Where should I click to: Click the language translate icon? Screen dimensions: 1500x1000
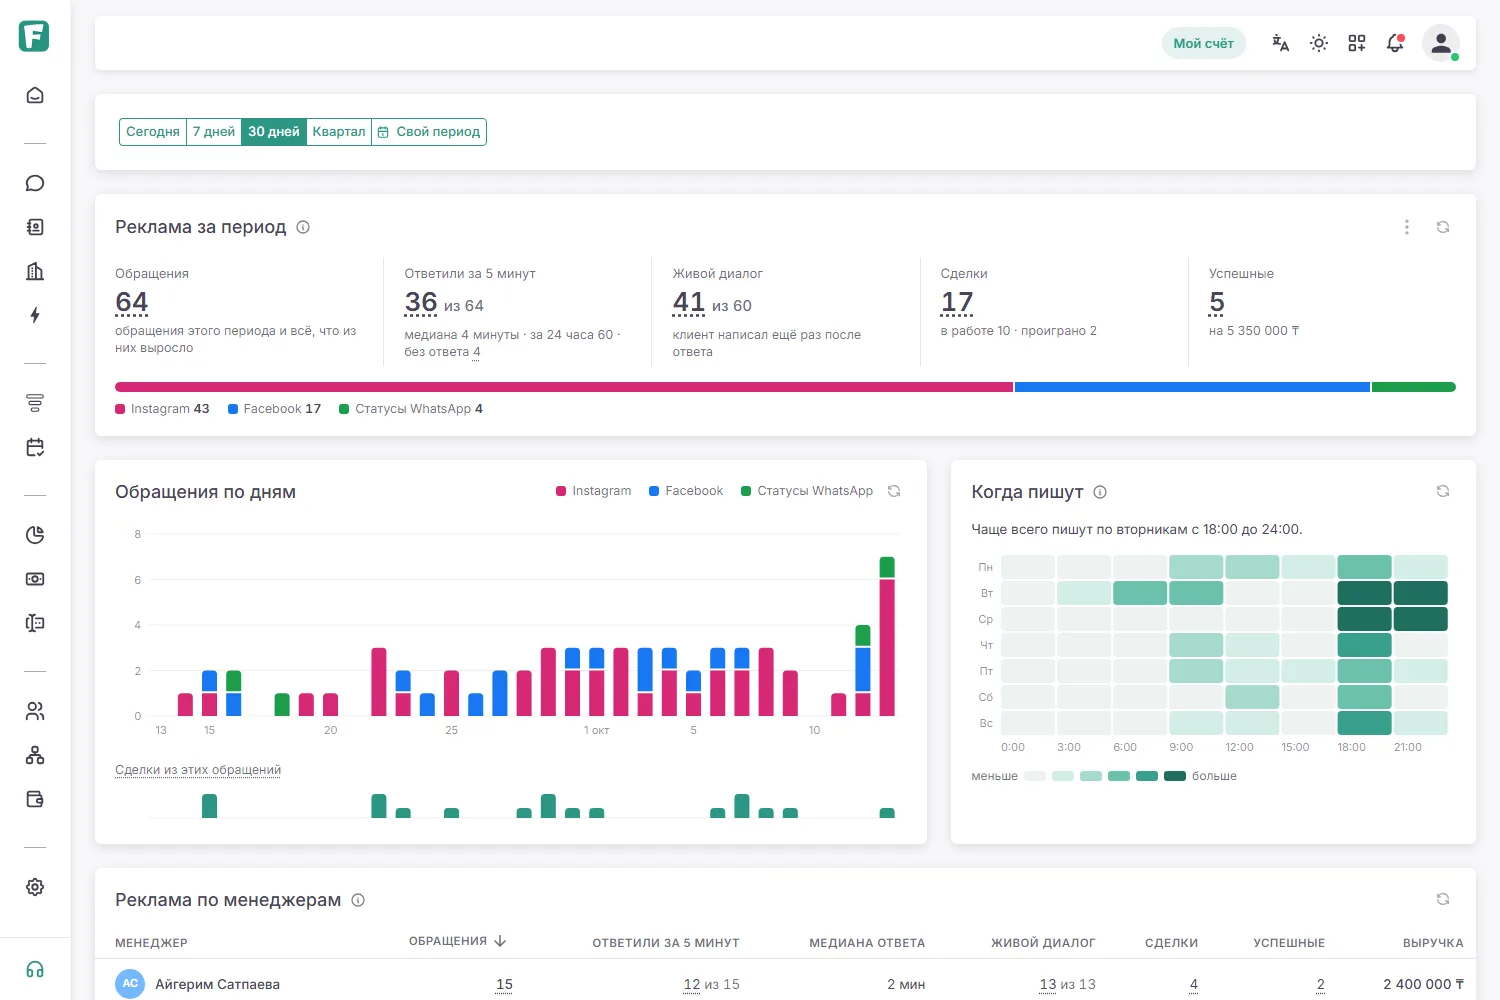click(x=1280, y=43)
